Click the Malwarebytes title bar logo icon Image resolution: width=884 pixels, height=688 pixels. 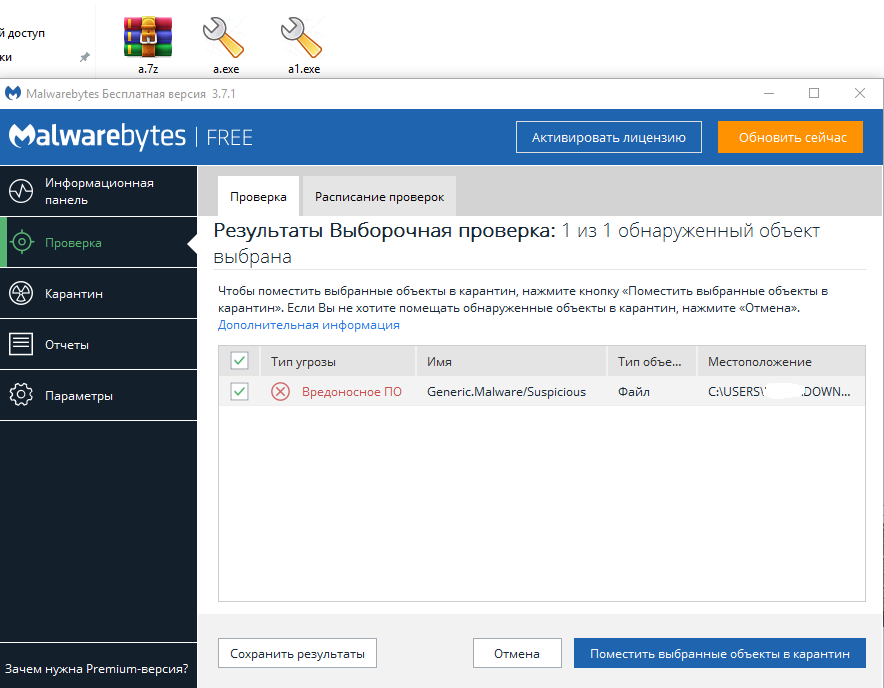(12, 93)
